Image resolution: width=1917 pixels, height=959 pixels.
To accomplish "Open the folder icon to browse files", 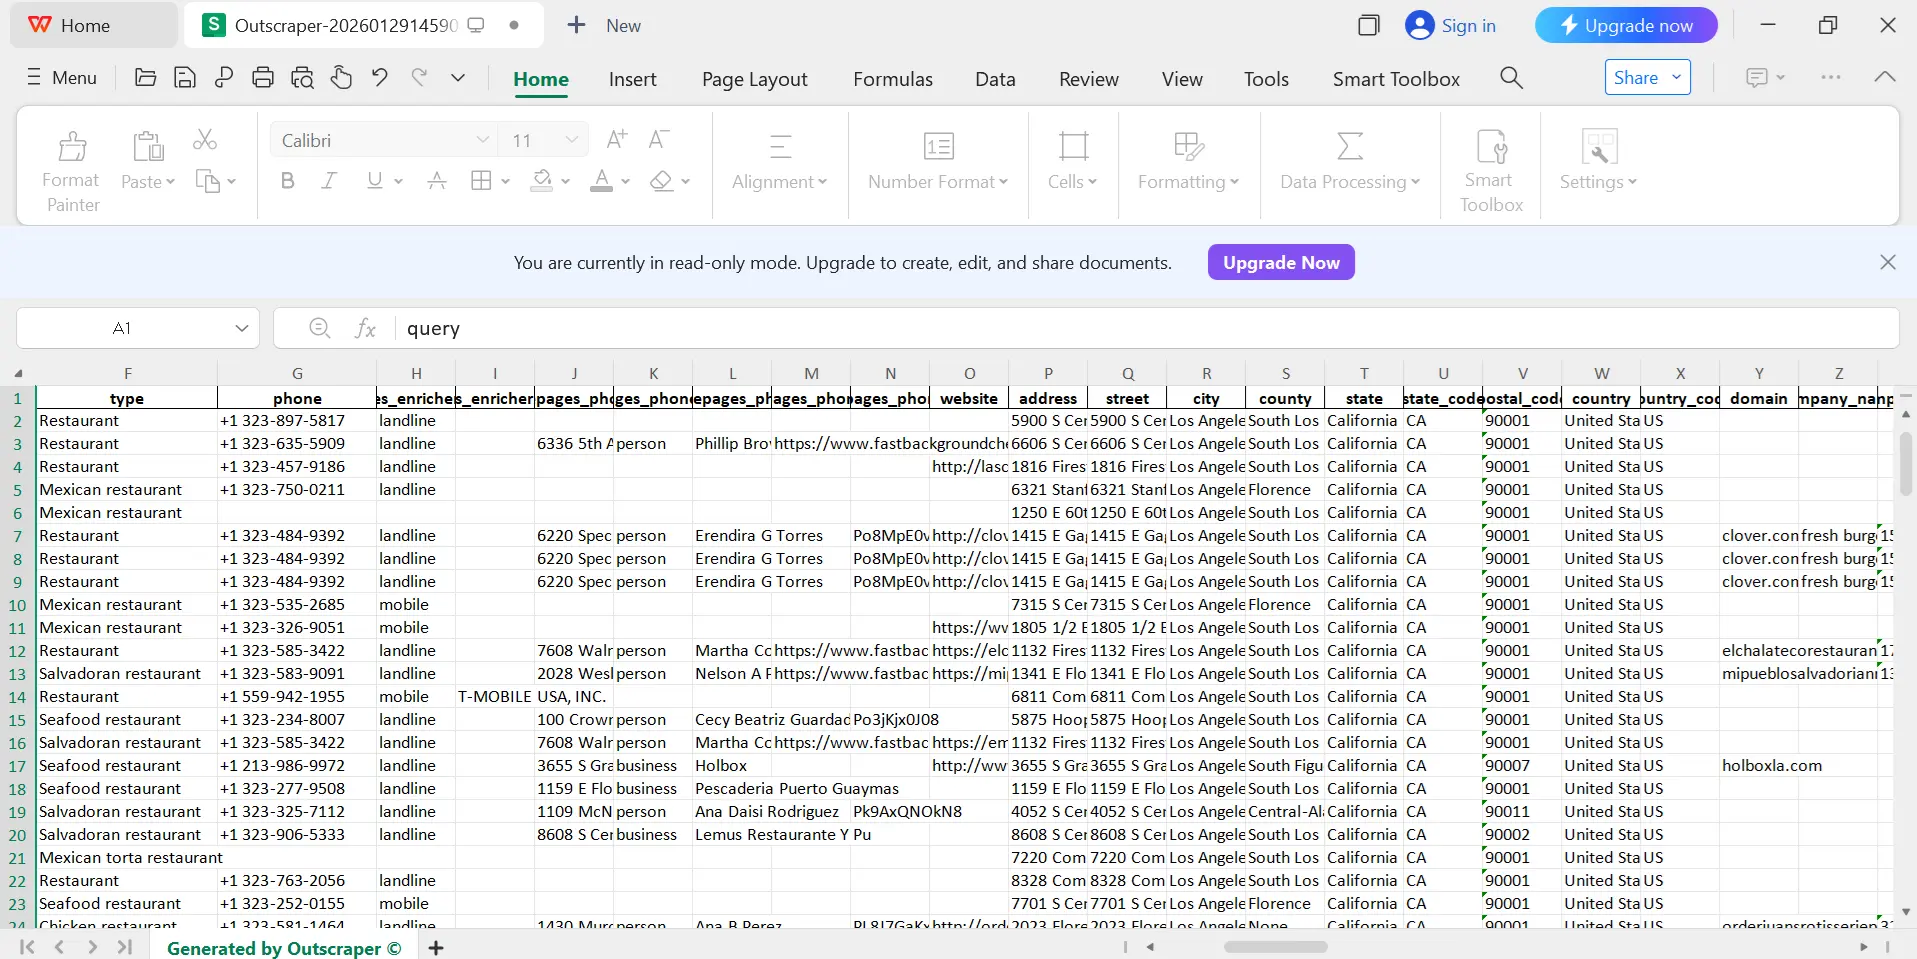I will point(146,77).
